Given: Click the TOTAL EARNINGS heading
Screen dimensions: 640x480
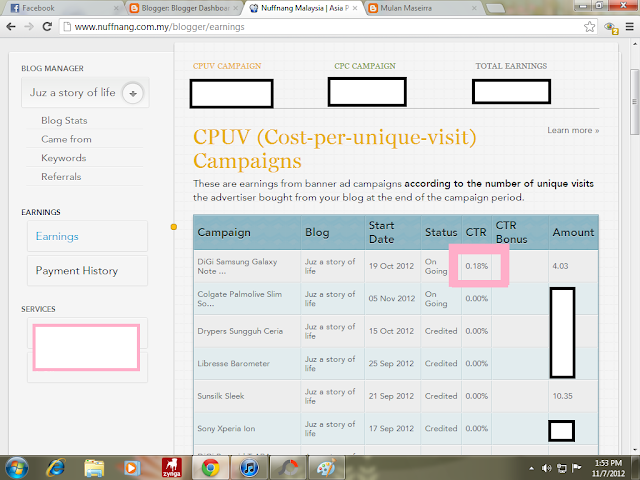Looking at the screenshot, I should coord(511,66).
